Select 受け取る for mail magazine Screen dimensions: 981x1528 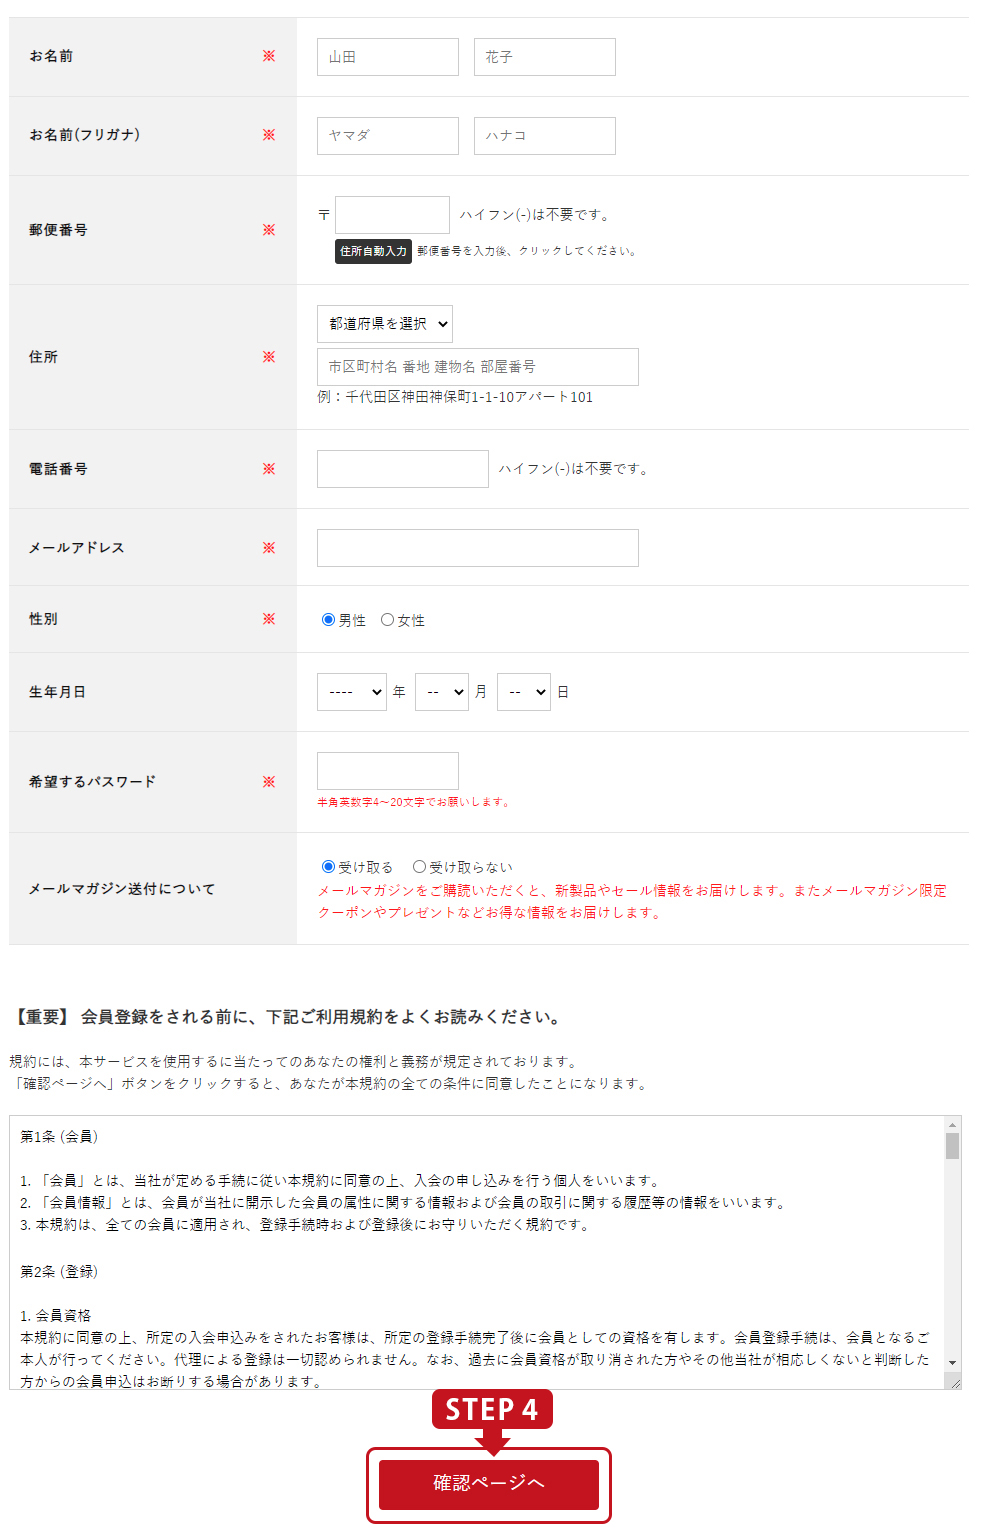tap(328, 867)
